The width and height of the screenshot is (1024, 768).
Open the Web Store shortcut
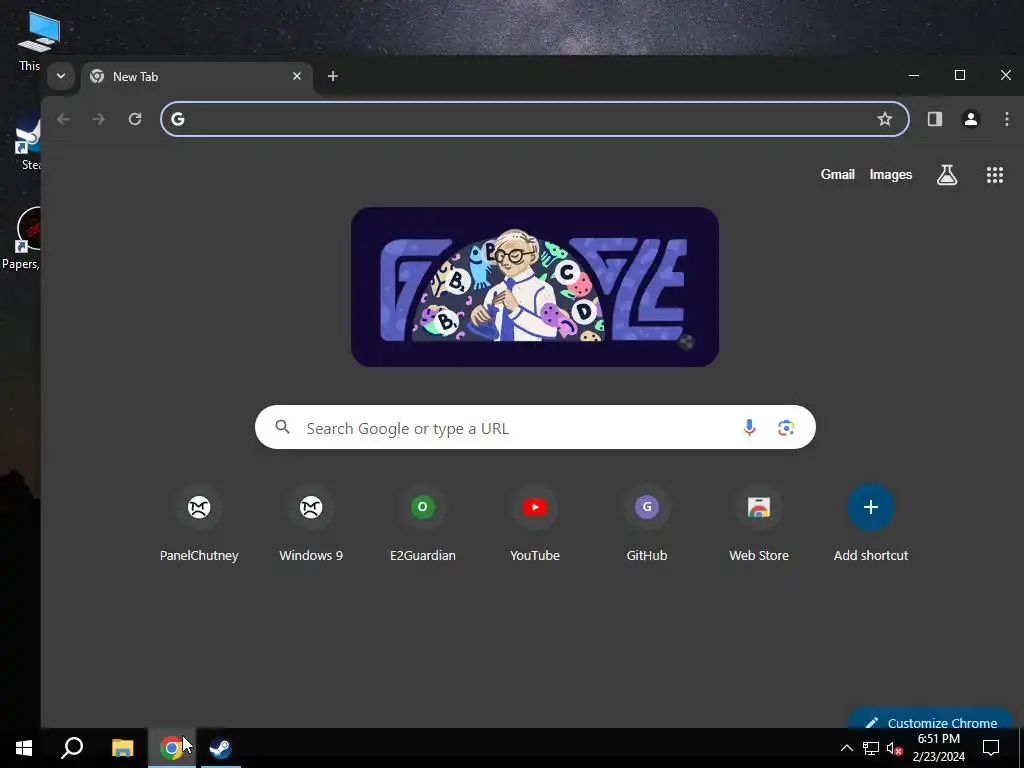click(759, 524)
